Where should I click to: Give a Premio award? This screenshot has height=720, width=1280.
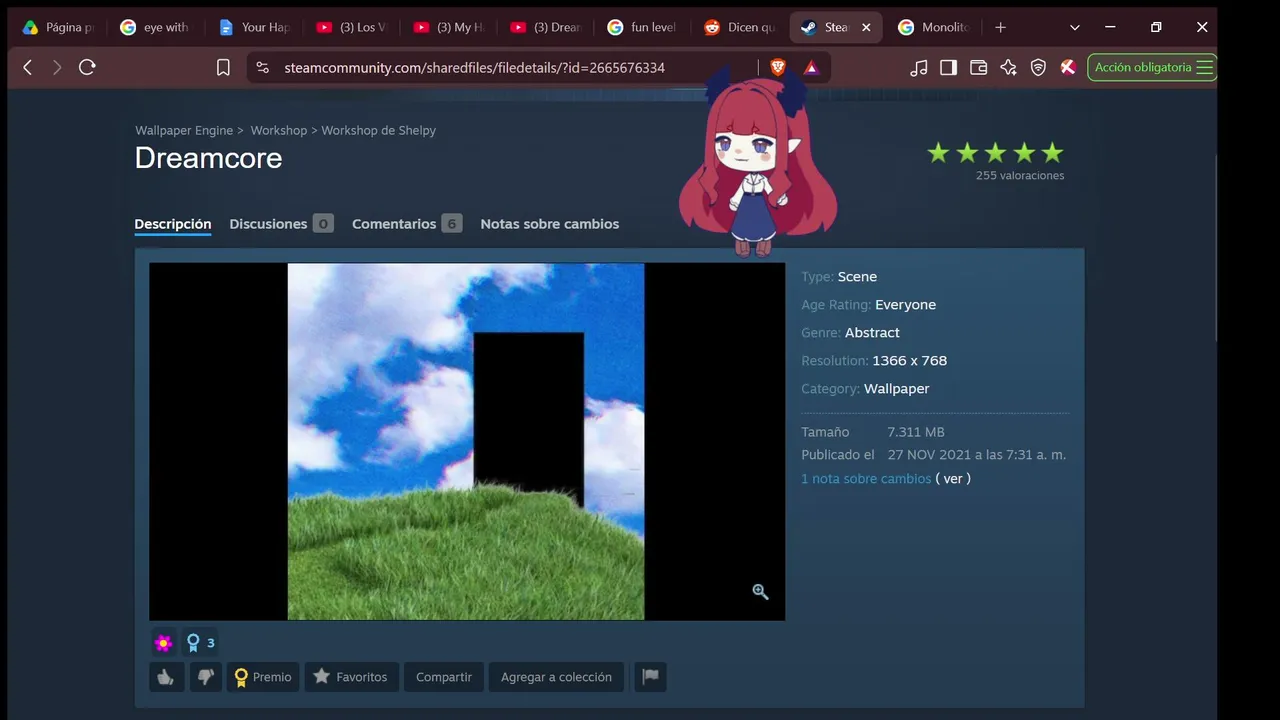pos(263,677)
